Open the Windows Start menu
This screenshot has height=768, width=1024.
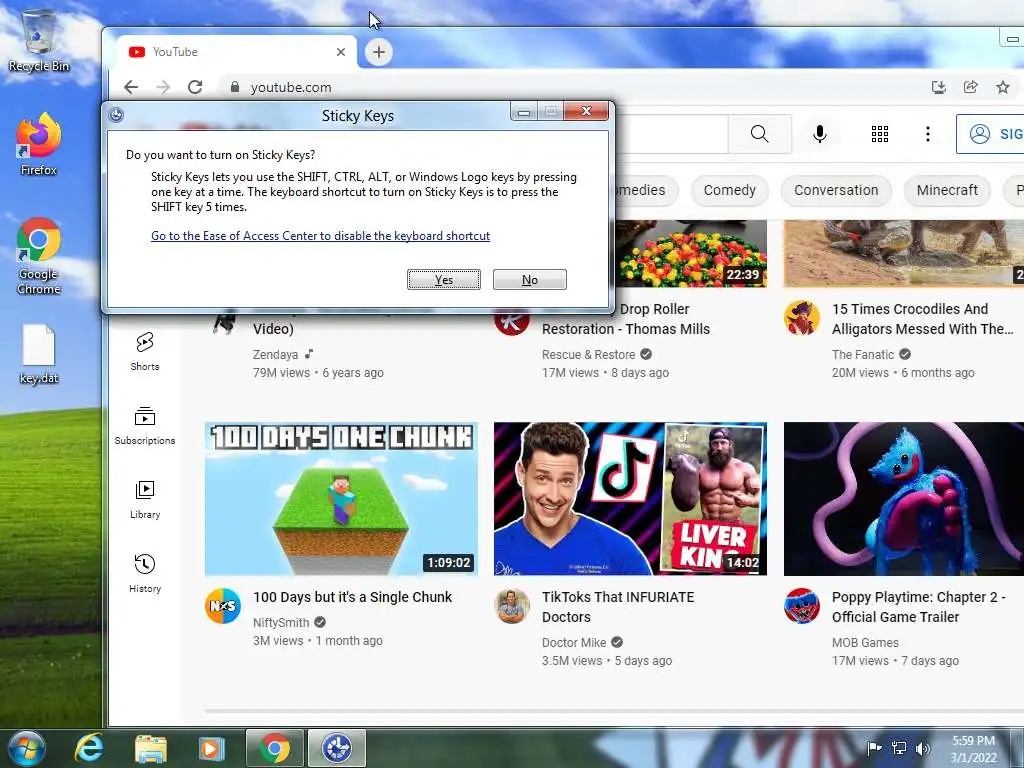point(27,748)
